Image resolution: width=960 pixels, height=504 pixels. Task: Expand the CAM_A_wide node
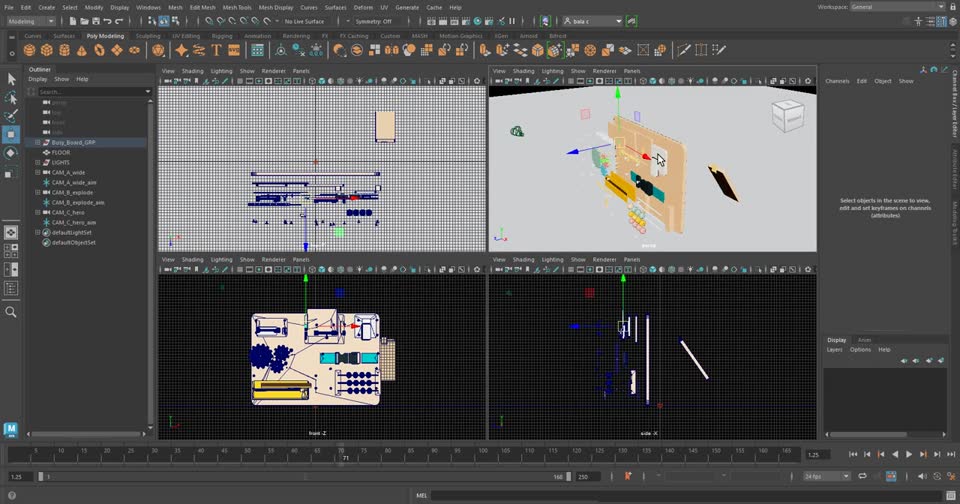click(x=38, y=173)
